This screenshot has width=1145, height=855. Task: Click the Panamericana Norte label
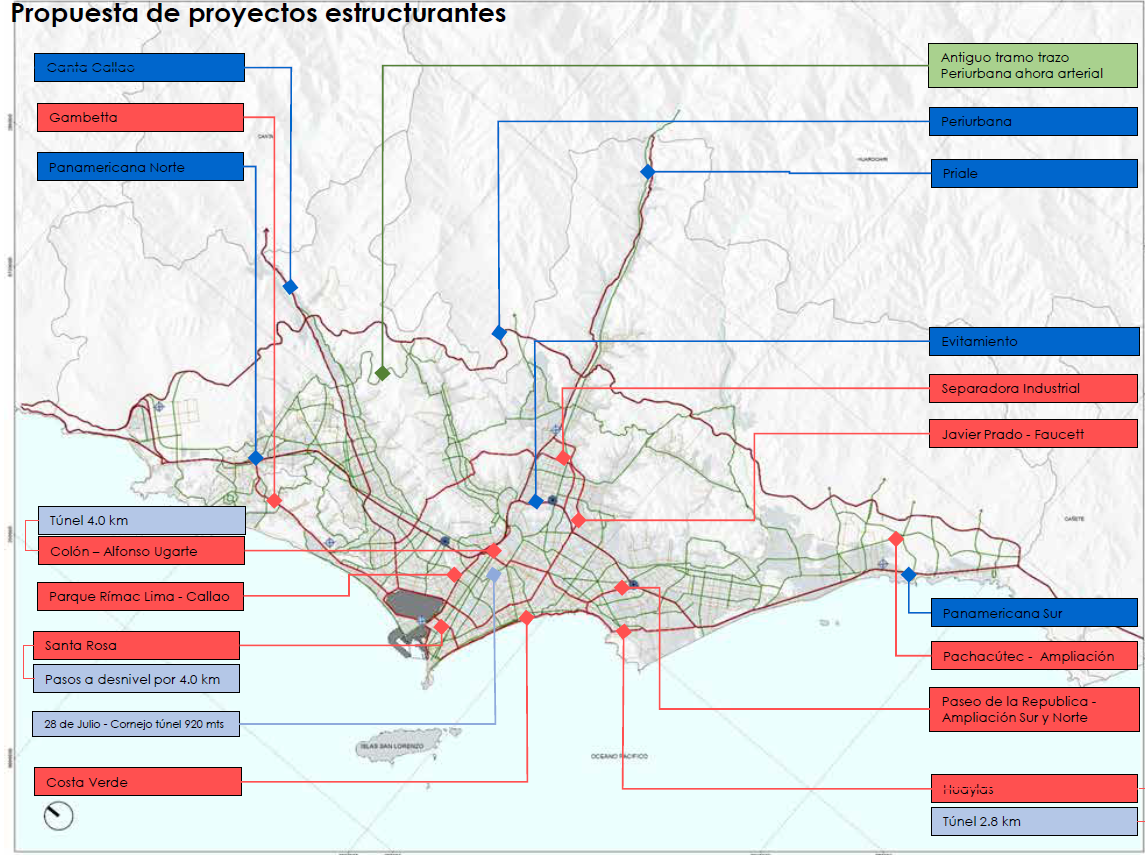(139, 167)
